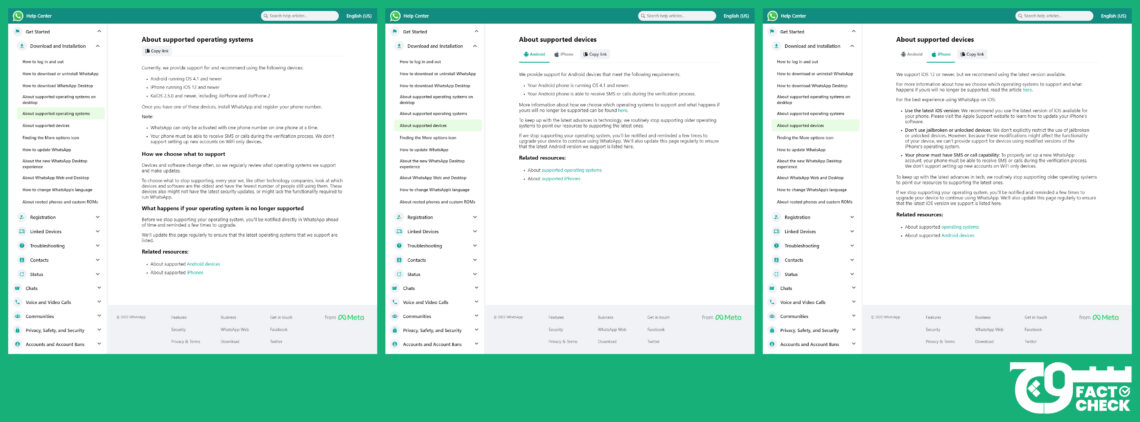
Task: Click Copy link button in middle window
Action: pos(595,55)
